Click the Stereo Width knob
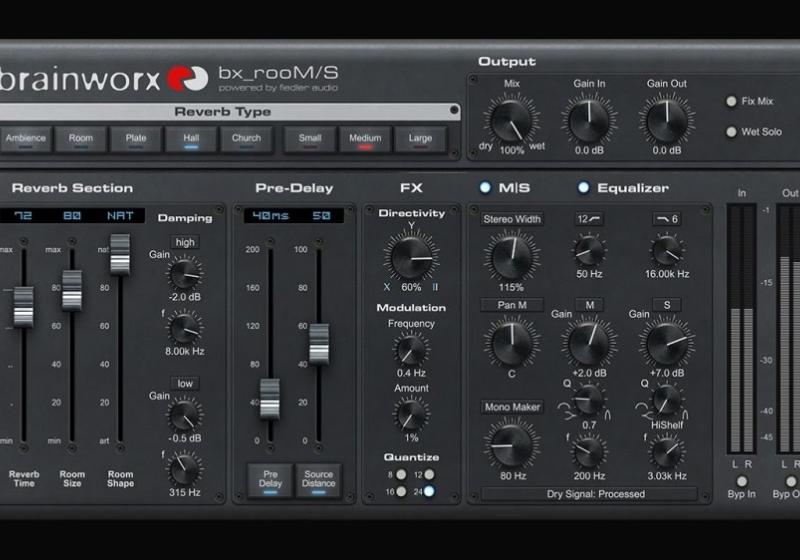This screenshot has width=800, height=560. (x=512, y=256)
